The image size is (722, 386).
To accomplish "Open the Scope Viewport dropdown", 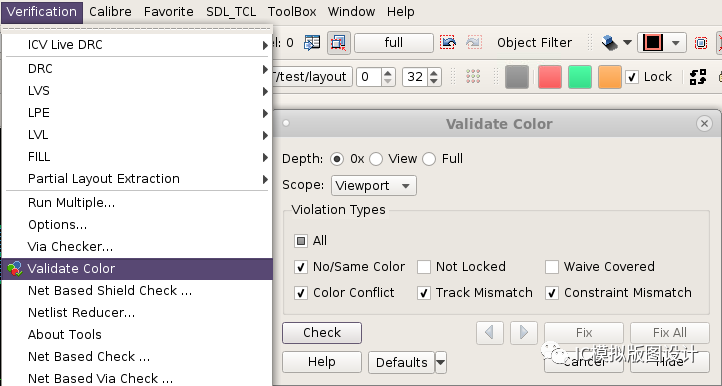I will pyautogui.click(x=373, y=186).
